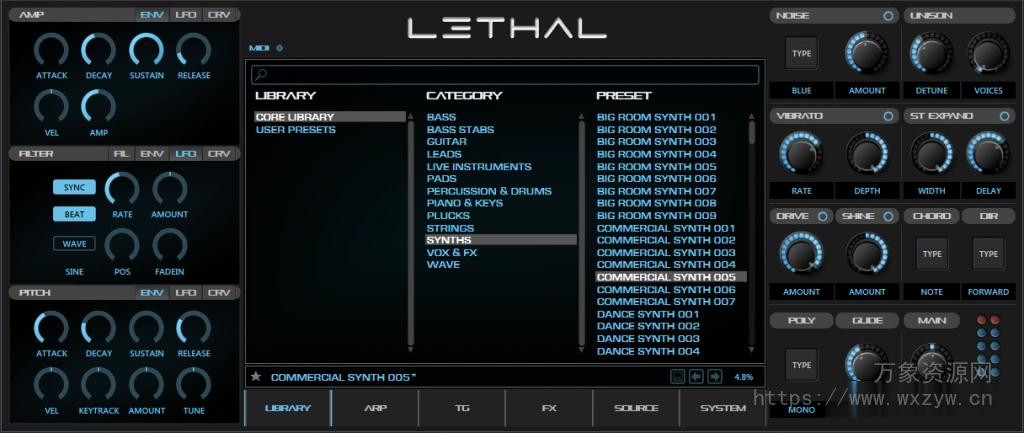The width and height of the screenshot is (1024, 433).
Task: Click the Drive Amount knob
Action: [801, 253]
